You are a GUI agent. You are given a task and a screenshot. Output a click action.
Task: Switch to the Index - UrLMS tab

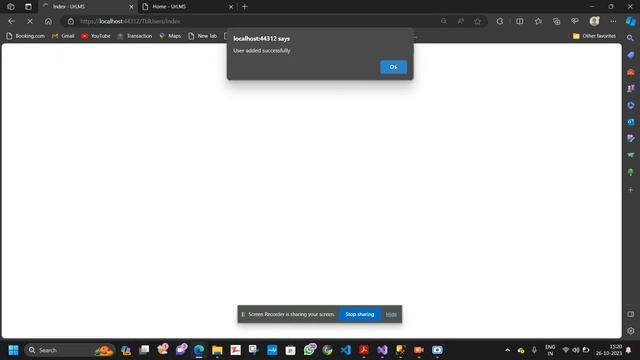88,7
